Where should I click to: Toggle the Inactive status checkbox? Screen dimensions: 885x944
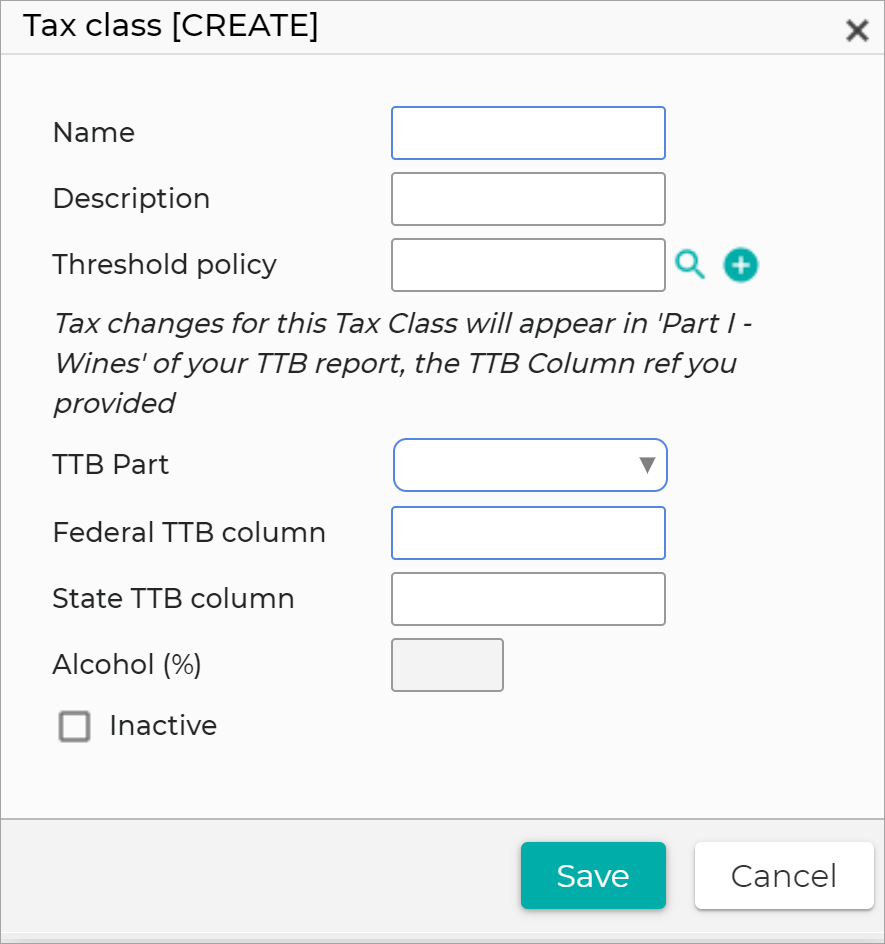click(75, 727)
